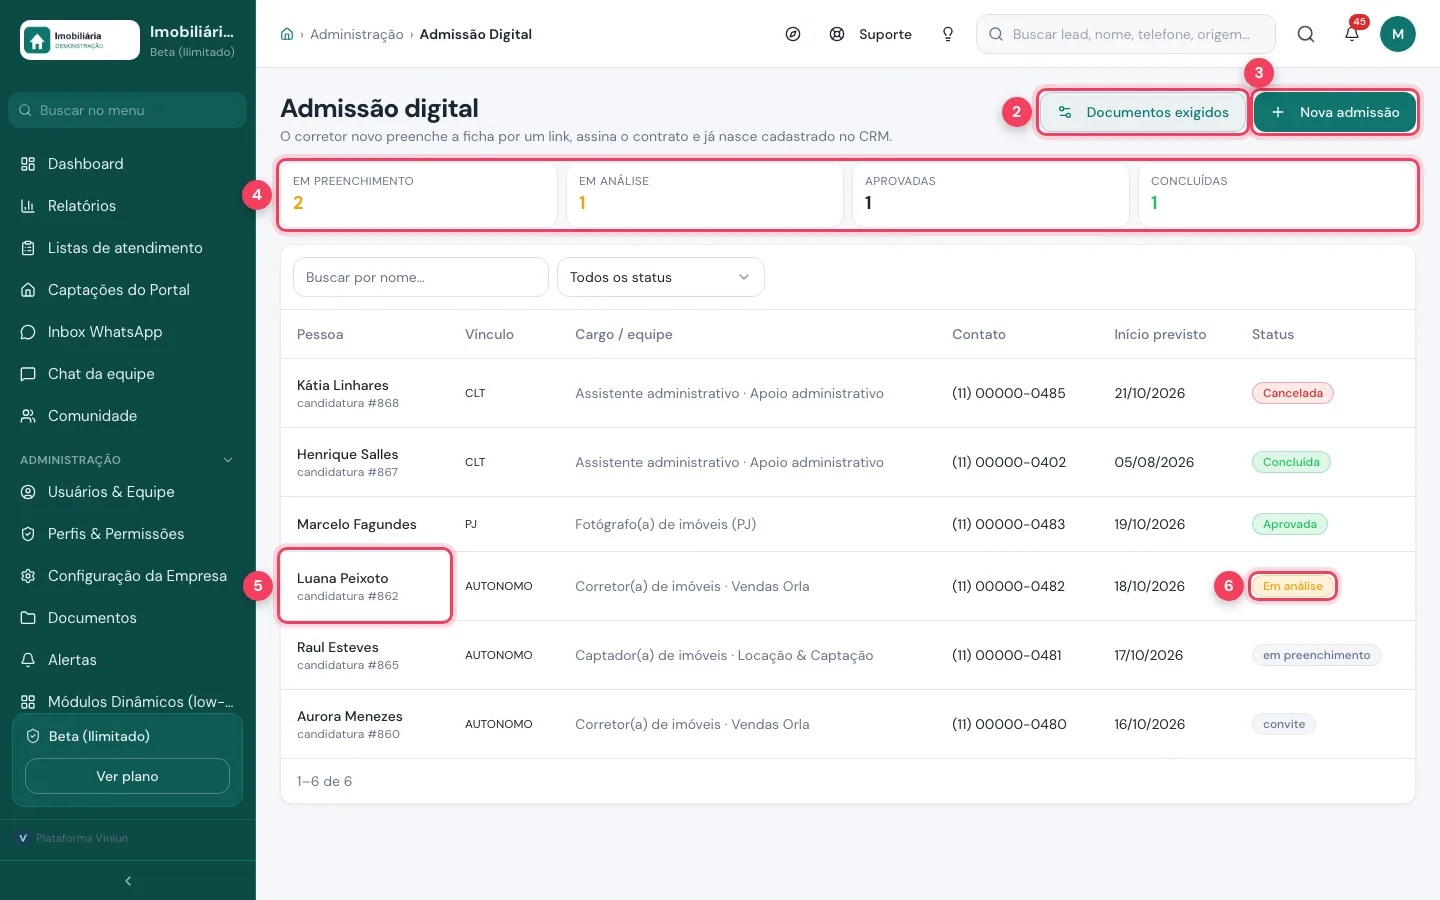Click the magnifier search button
1440x900 pixels.
(1306, 34)
